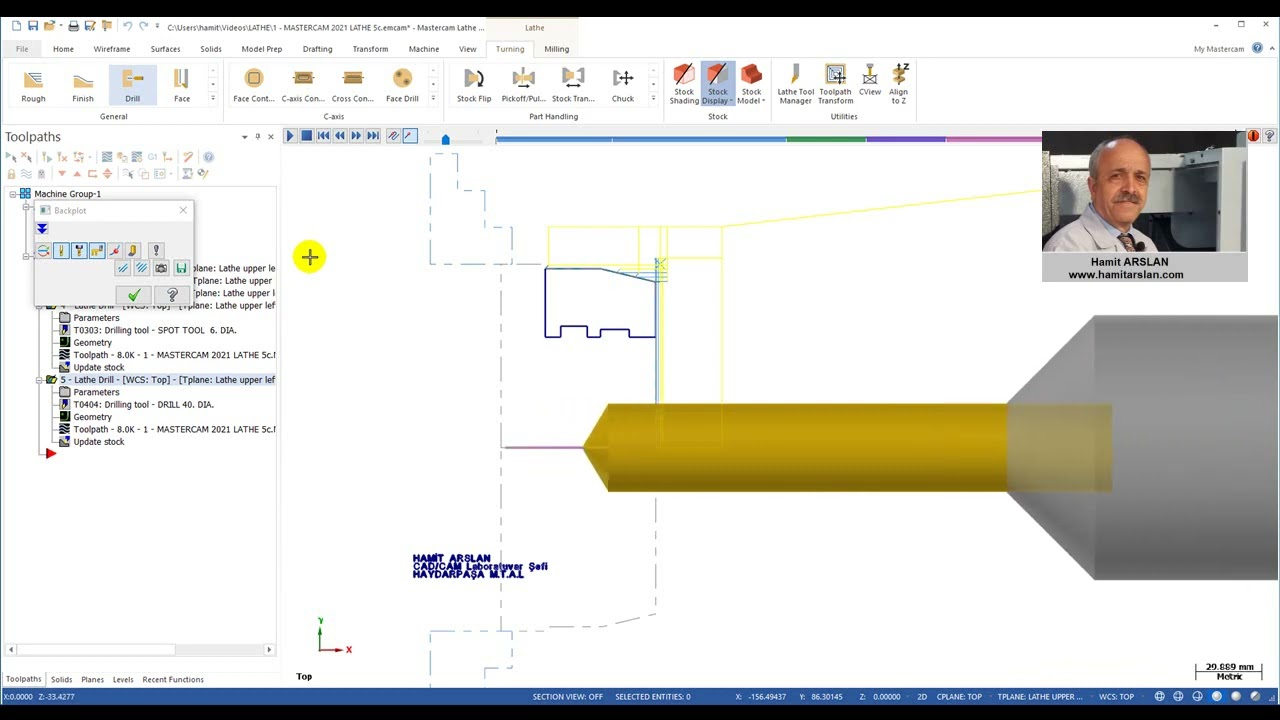This screenshot has height=720, width=1280.
Task: Open the Face Drill toolpath
Action: (x=402, y=86)
